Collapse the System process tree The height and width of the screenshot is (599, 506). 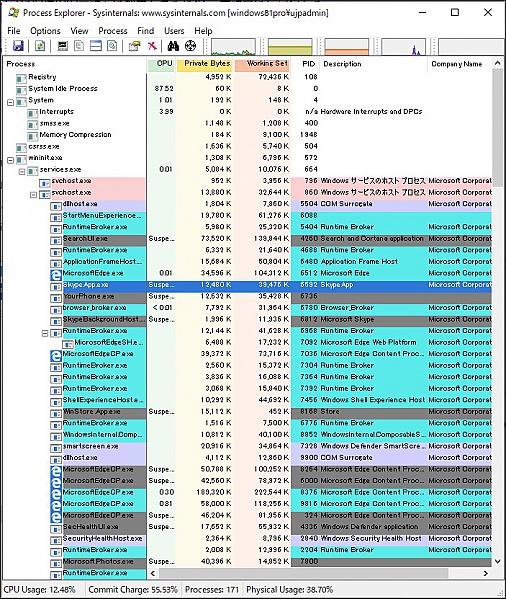pyautogui.click(x=11, y=102)
